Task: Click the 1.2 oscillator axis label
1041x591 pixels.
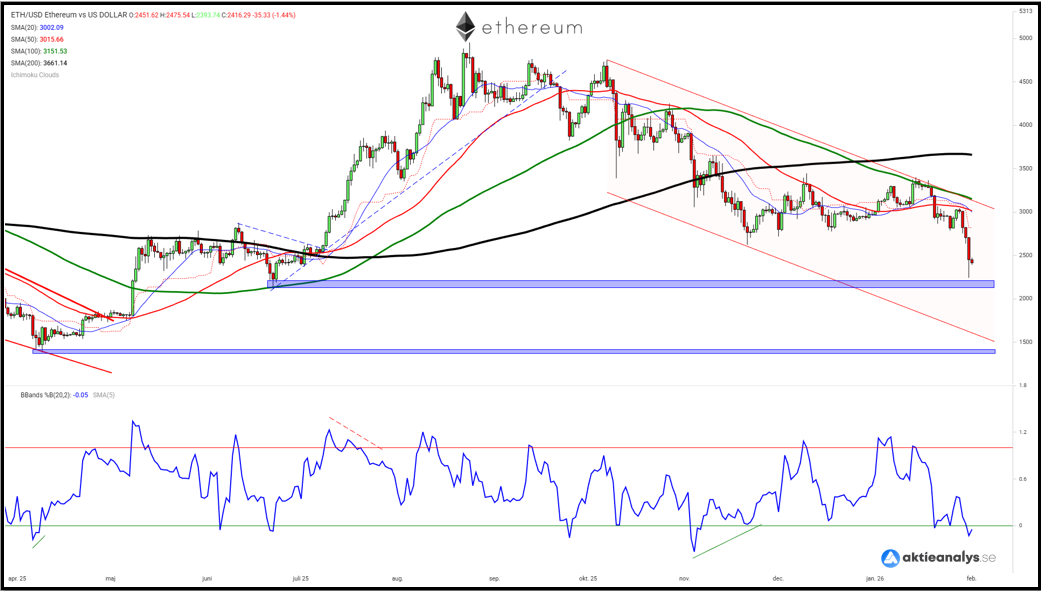Action: [x=1022, y=432]
